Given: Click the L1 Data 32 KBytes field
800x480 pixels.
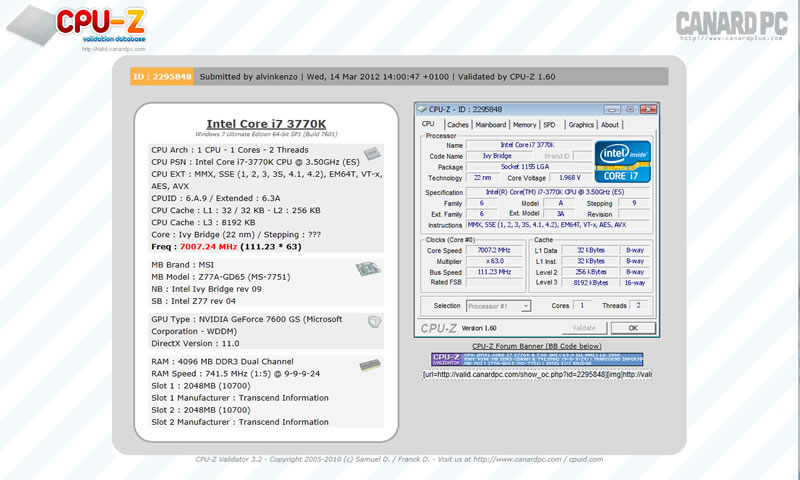Looking at the screenshot, I should [590, 250].
